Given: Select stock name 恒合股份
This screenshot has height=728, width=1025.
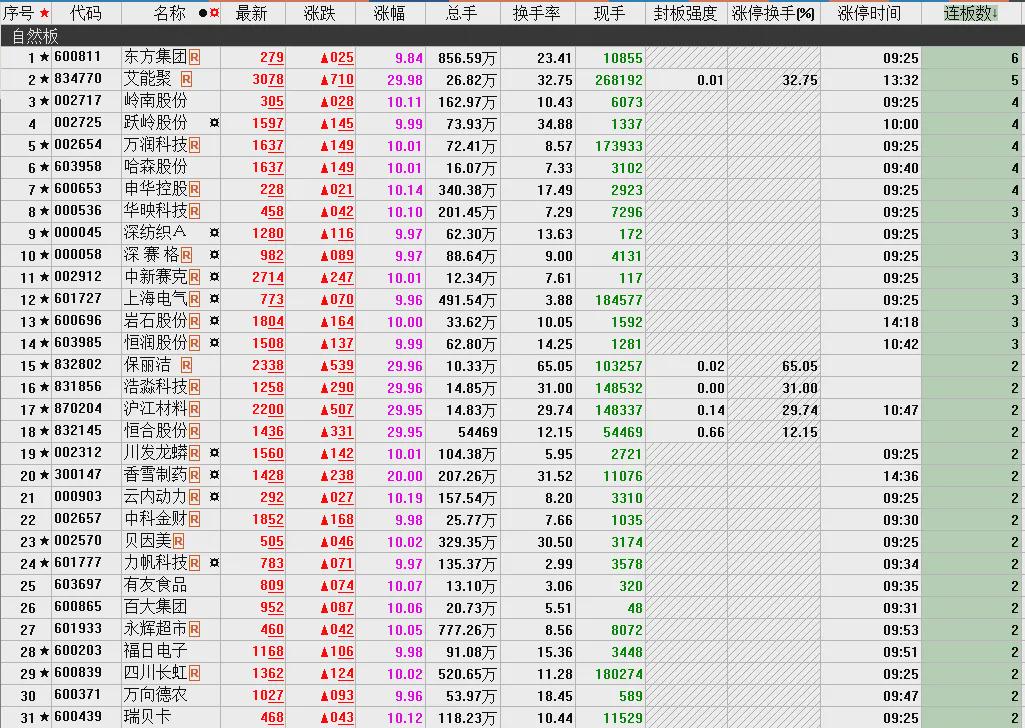Looking at the screenshot, I should tap(156, 431).
